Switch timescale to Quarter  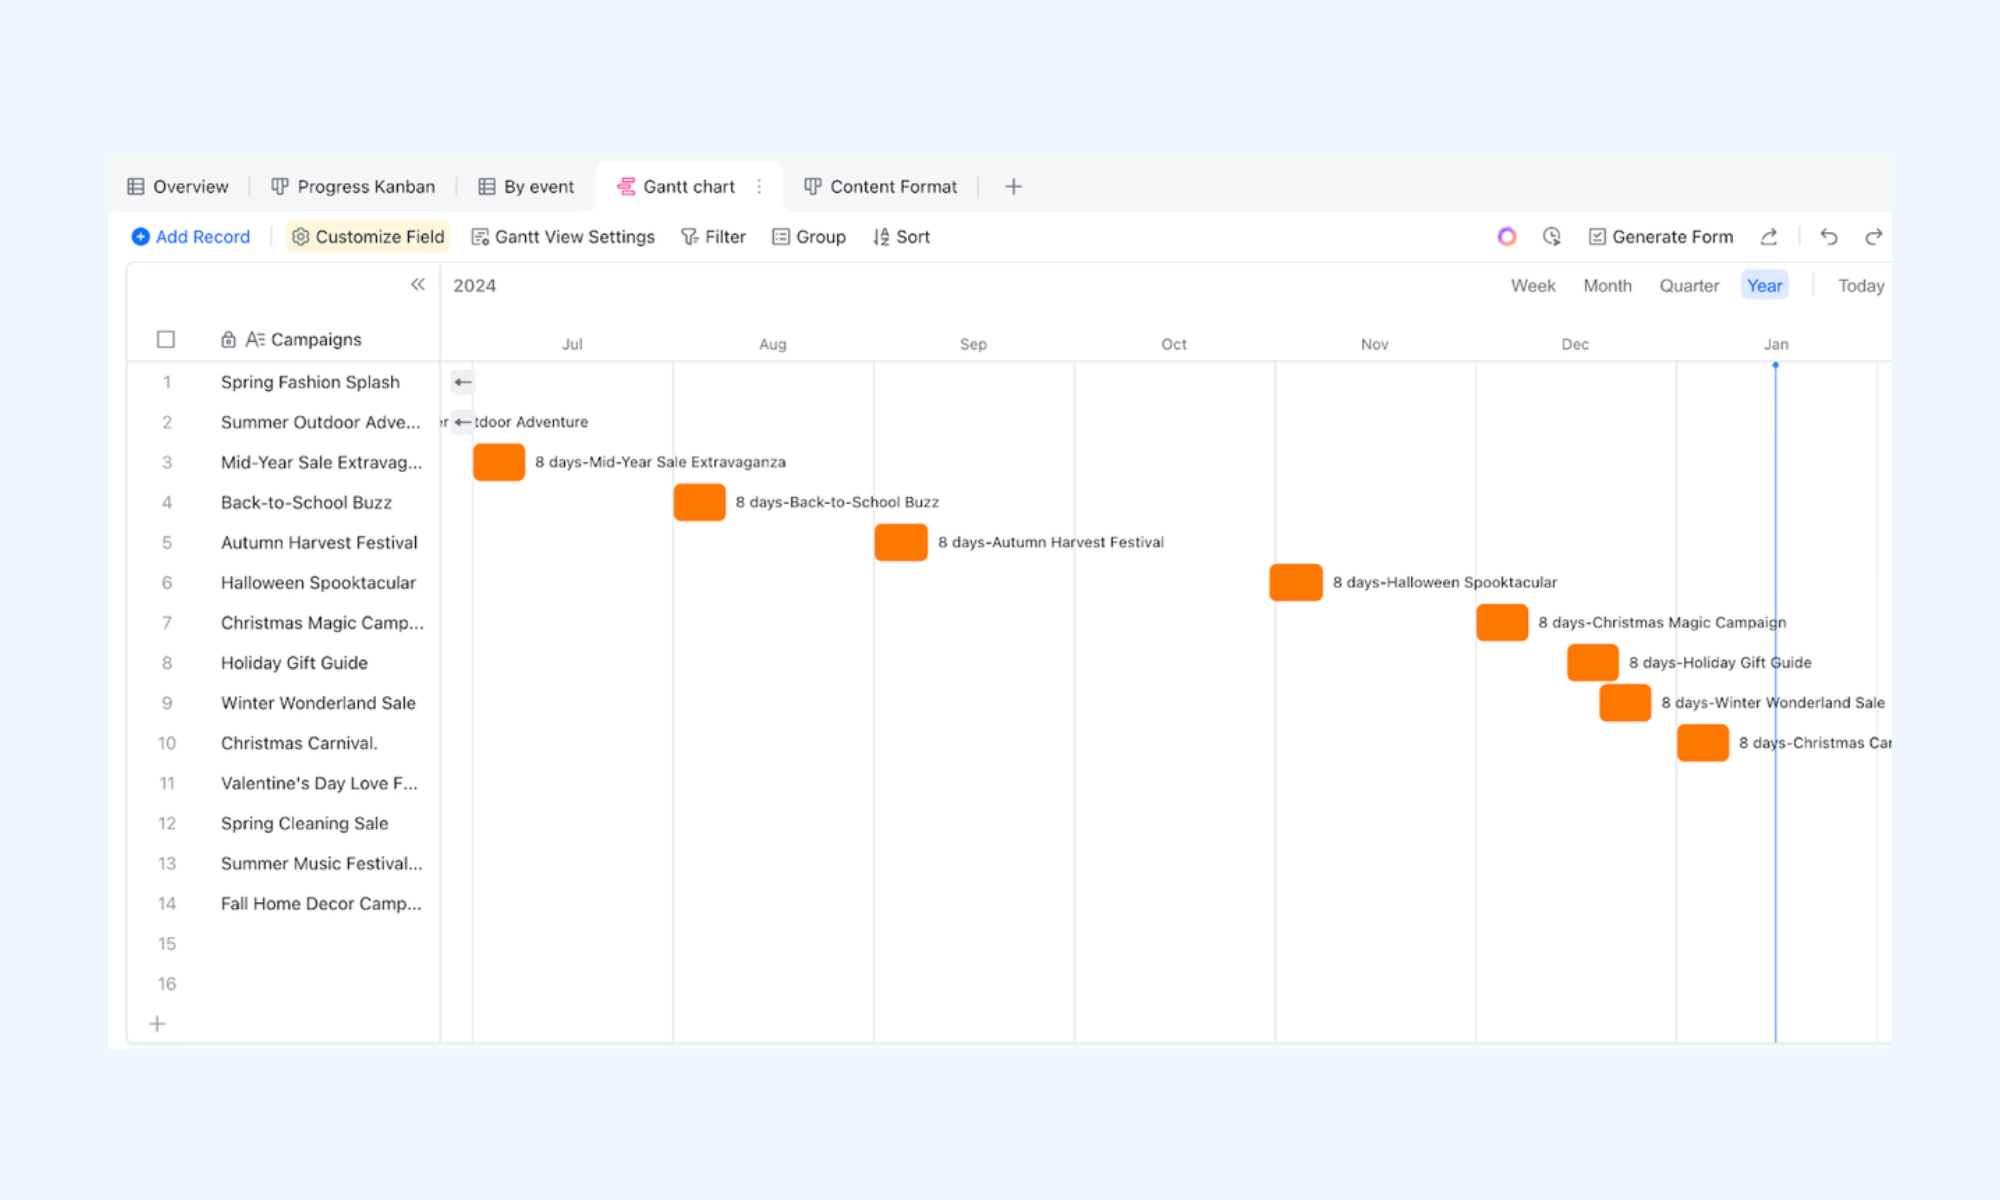click(x=1689, y=286)
